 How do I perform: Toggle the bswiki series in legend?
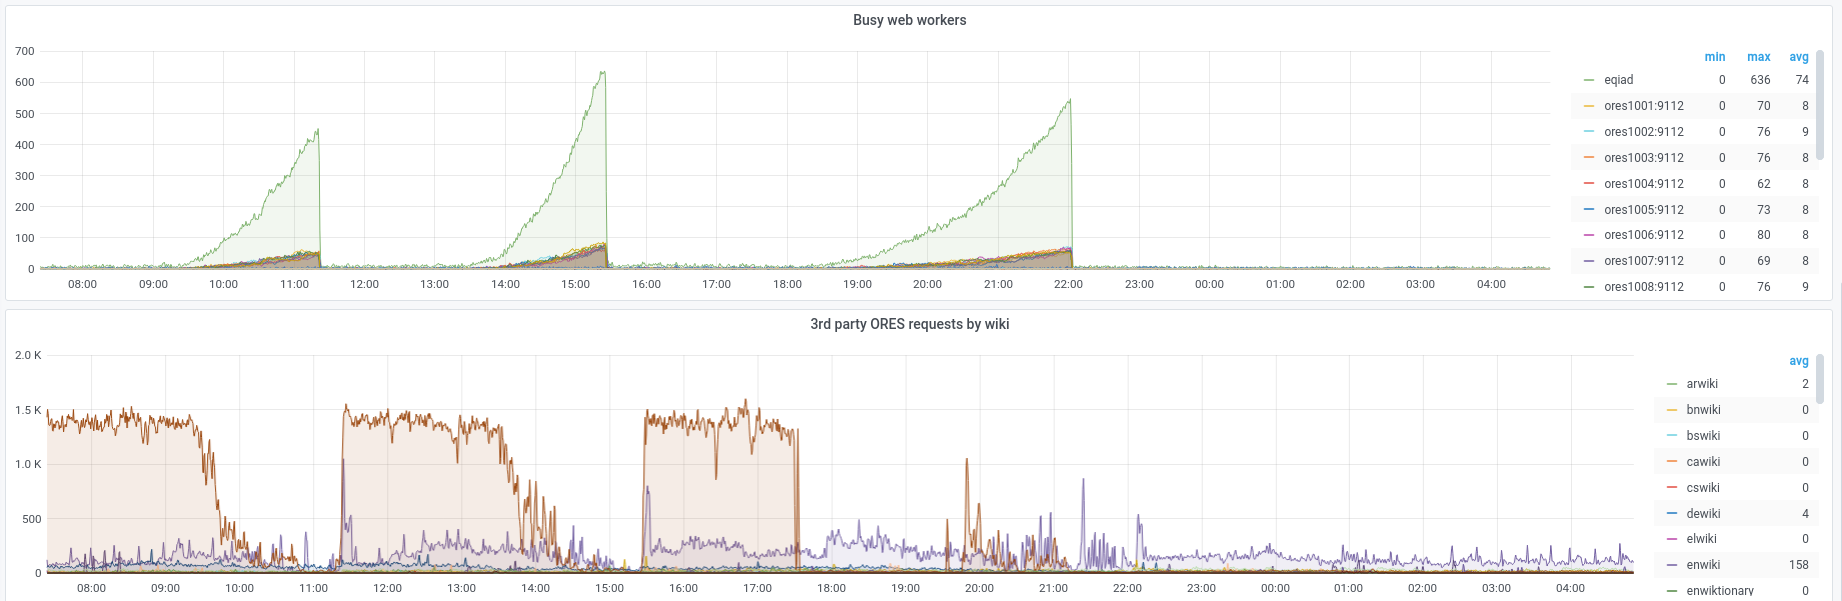pos(1703,436)
